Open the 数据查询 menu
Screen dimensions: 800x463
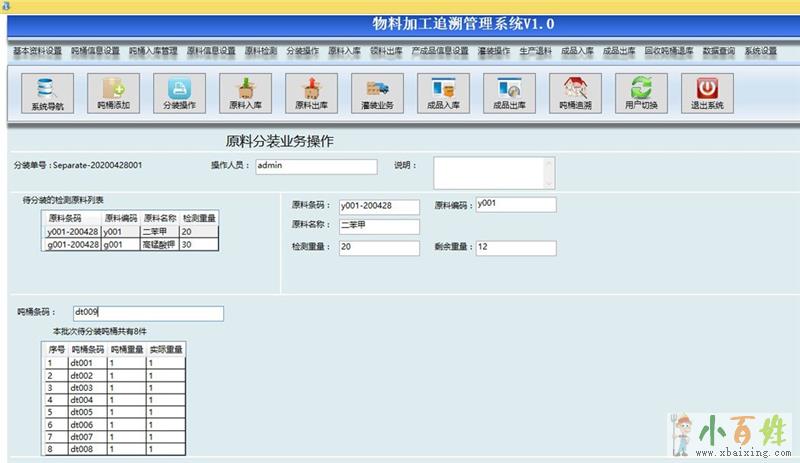click(x=718, y=51)
